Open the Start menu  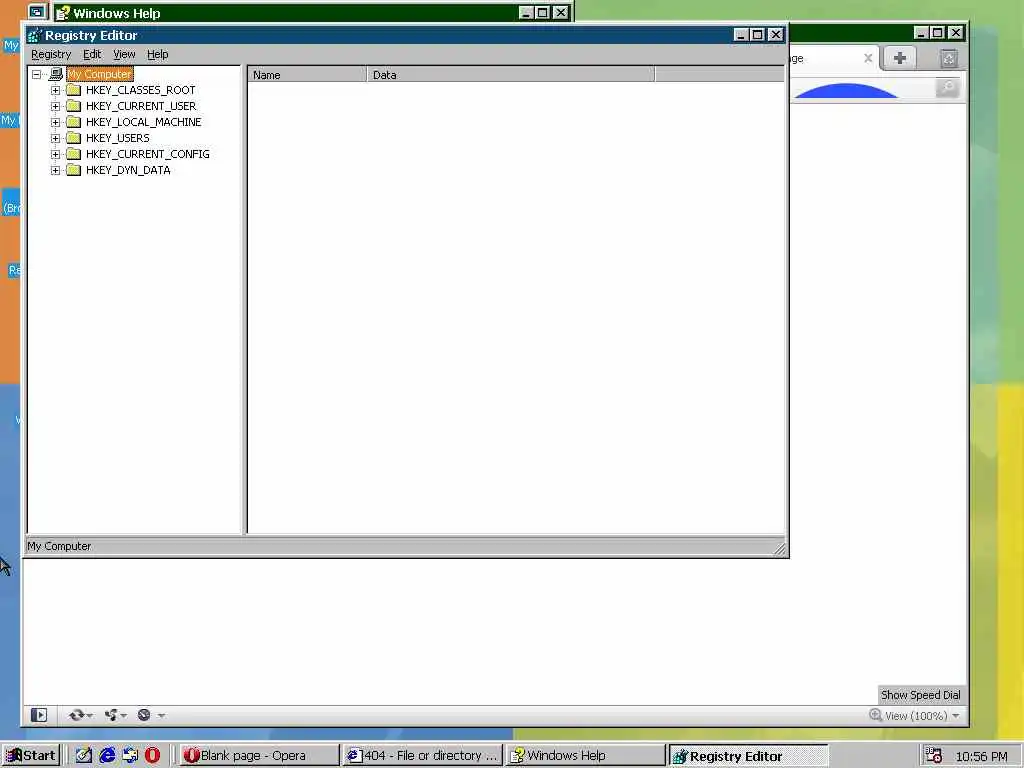coord(31,756)
